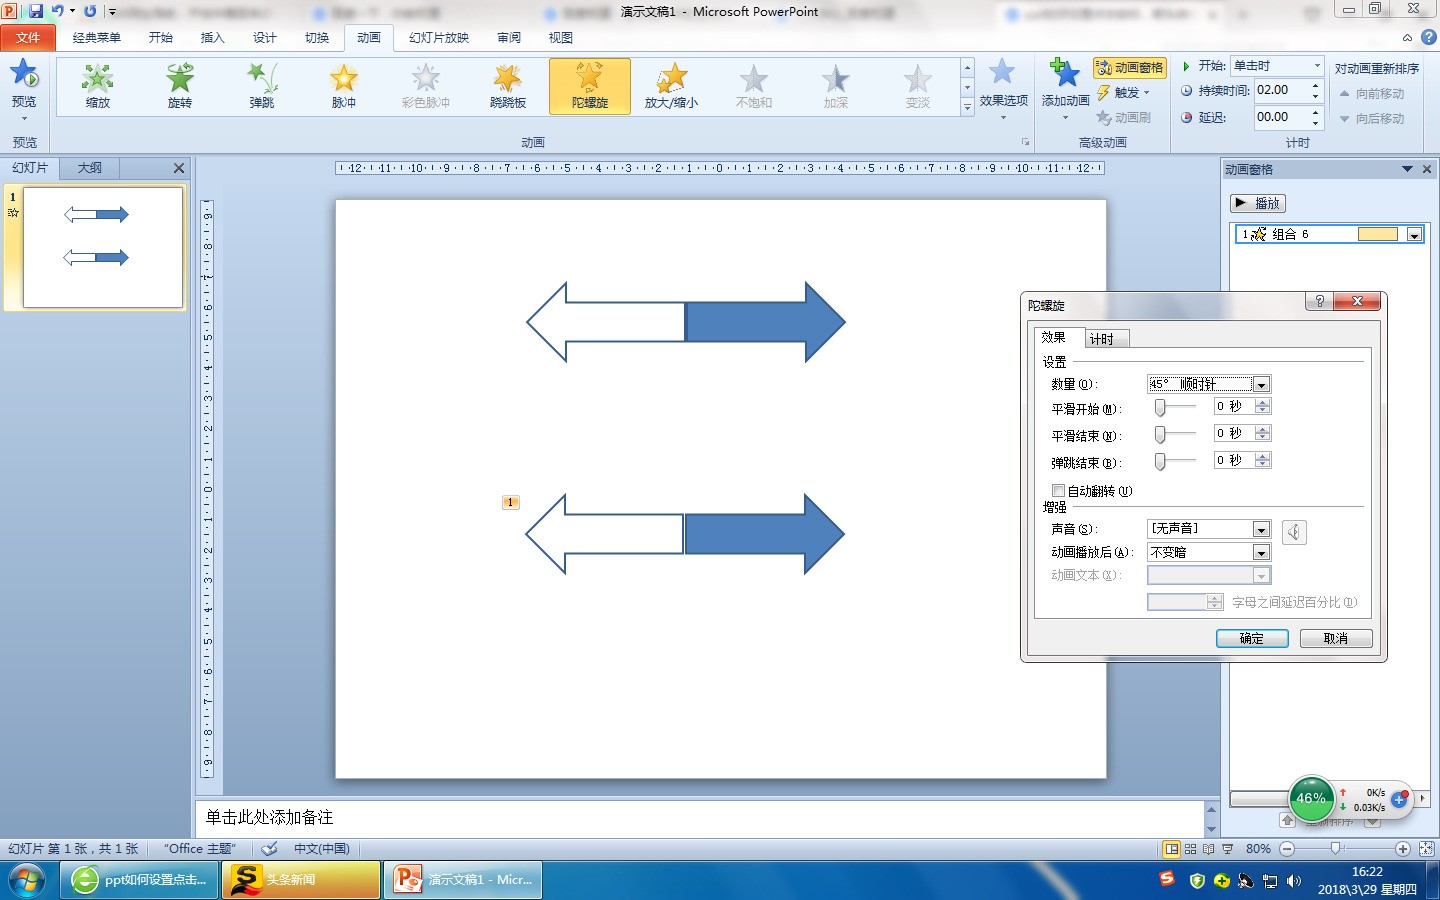1440x900 pixels.
Task: Switch to the 设计 design ribbon tab
Action: click(x=264, y=37)
